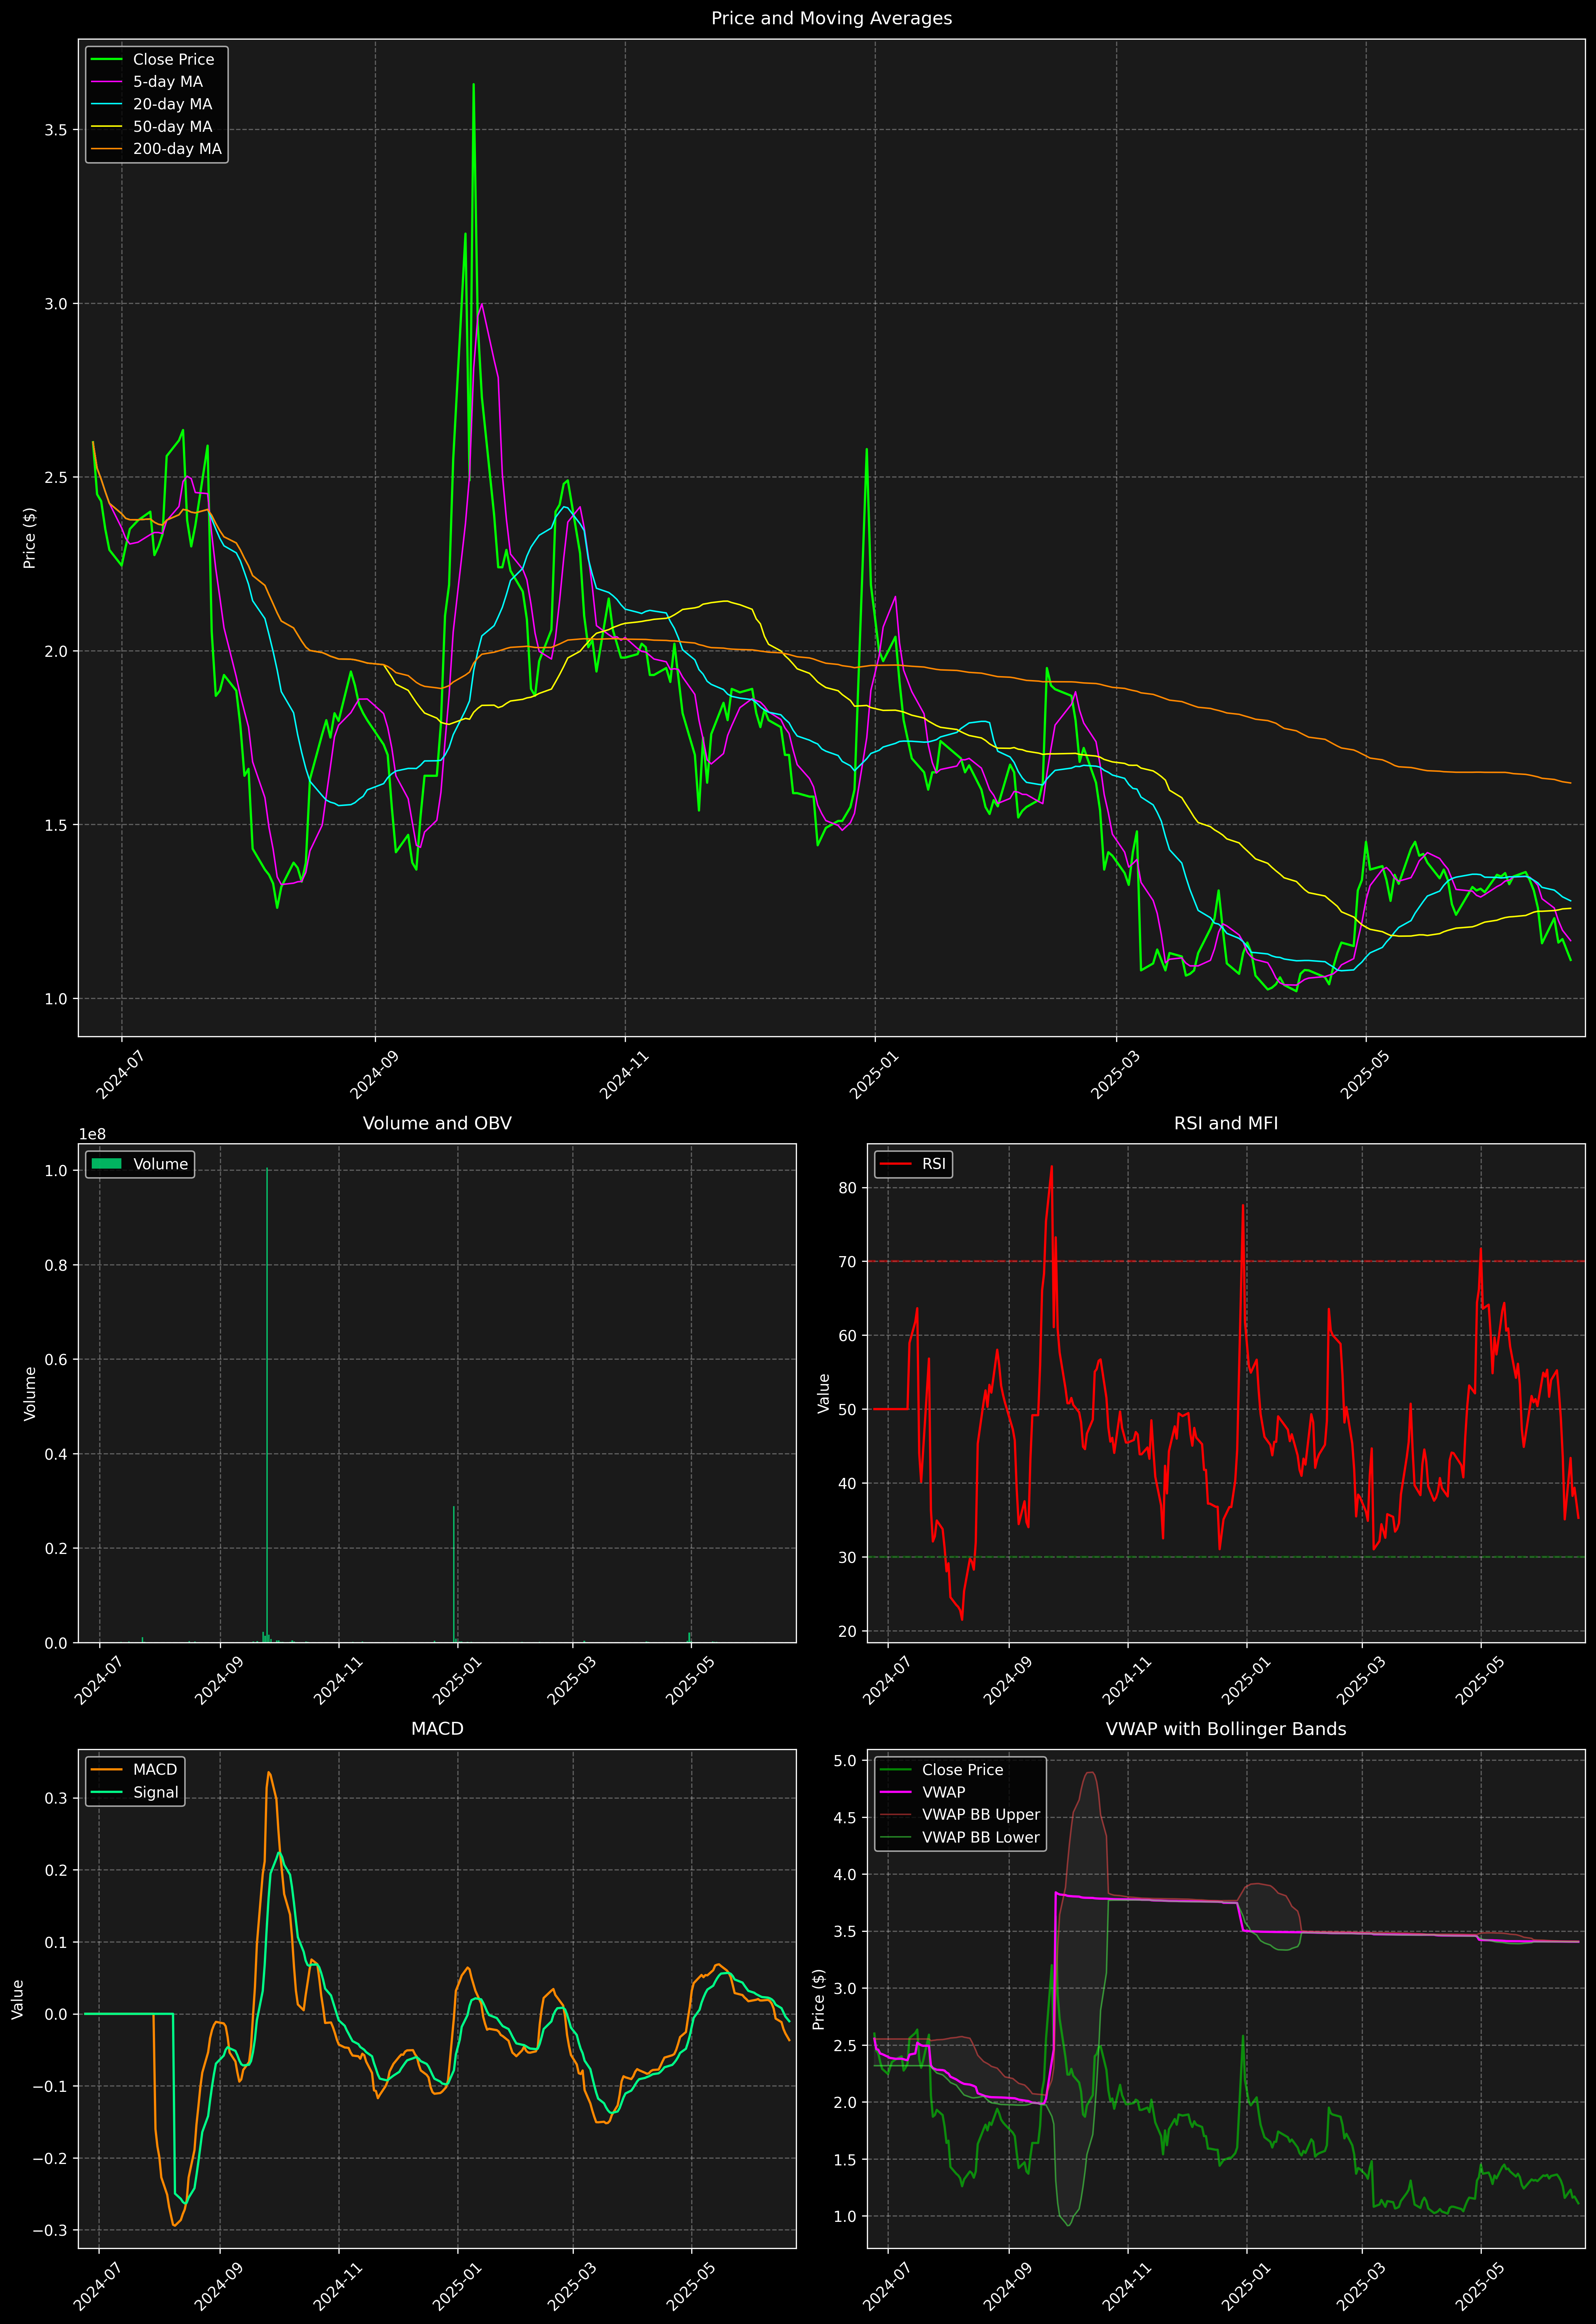Select the '1e8' scale exponent above Volume chart
Image resolution: width=1596 pixels, height=2324 pixels.
tap(92, 1134)
